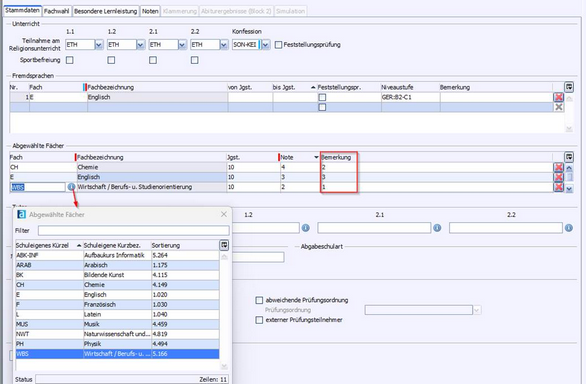Select the ARAB row in popup
This screenshot has width=586, height=384.
point(117,265)
